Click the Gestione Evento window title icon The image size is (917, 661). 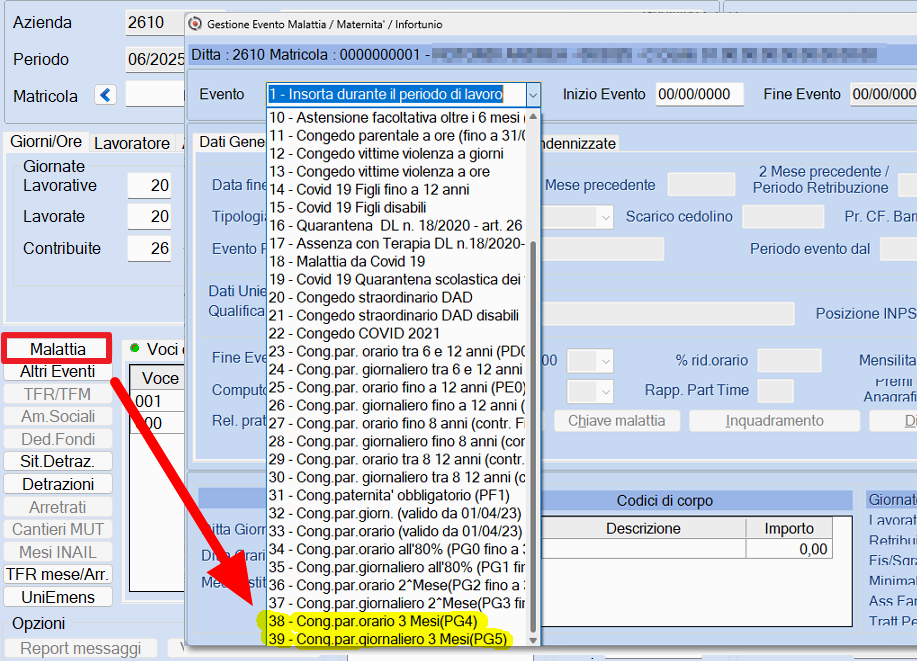coord(195,24)
